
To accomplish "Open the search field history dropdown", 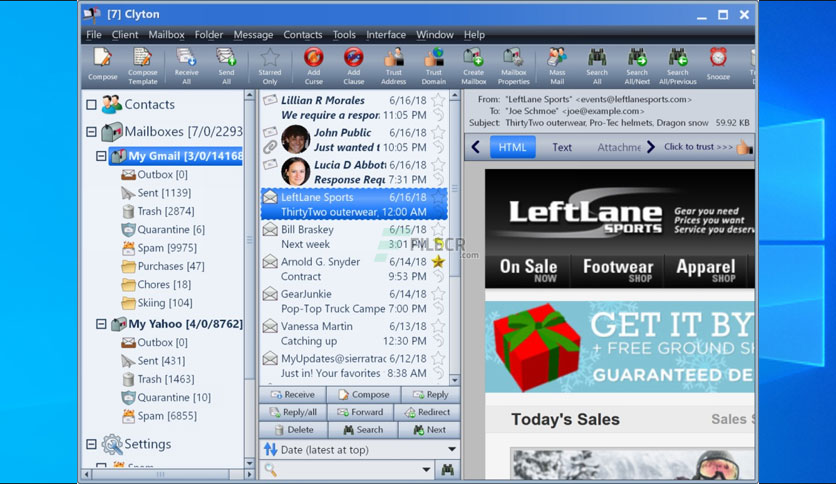I will tap(426, 470).
